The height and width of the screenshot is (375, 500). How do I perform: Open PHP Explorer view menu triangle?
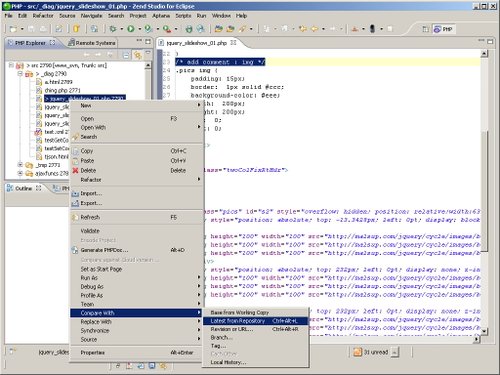pos(148,53)
